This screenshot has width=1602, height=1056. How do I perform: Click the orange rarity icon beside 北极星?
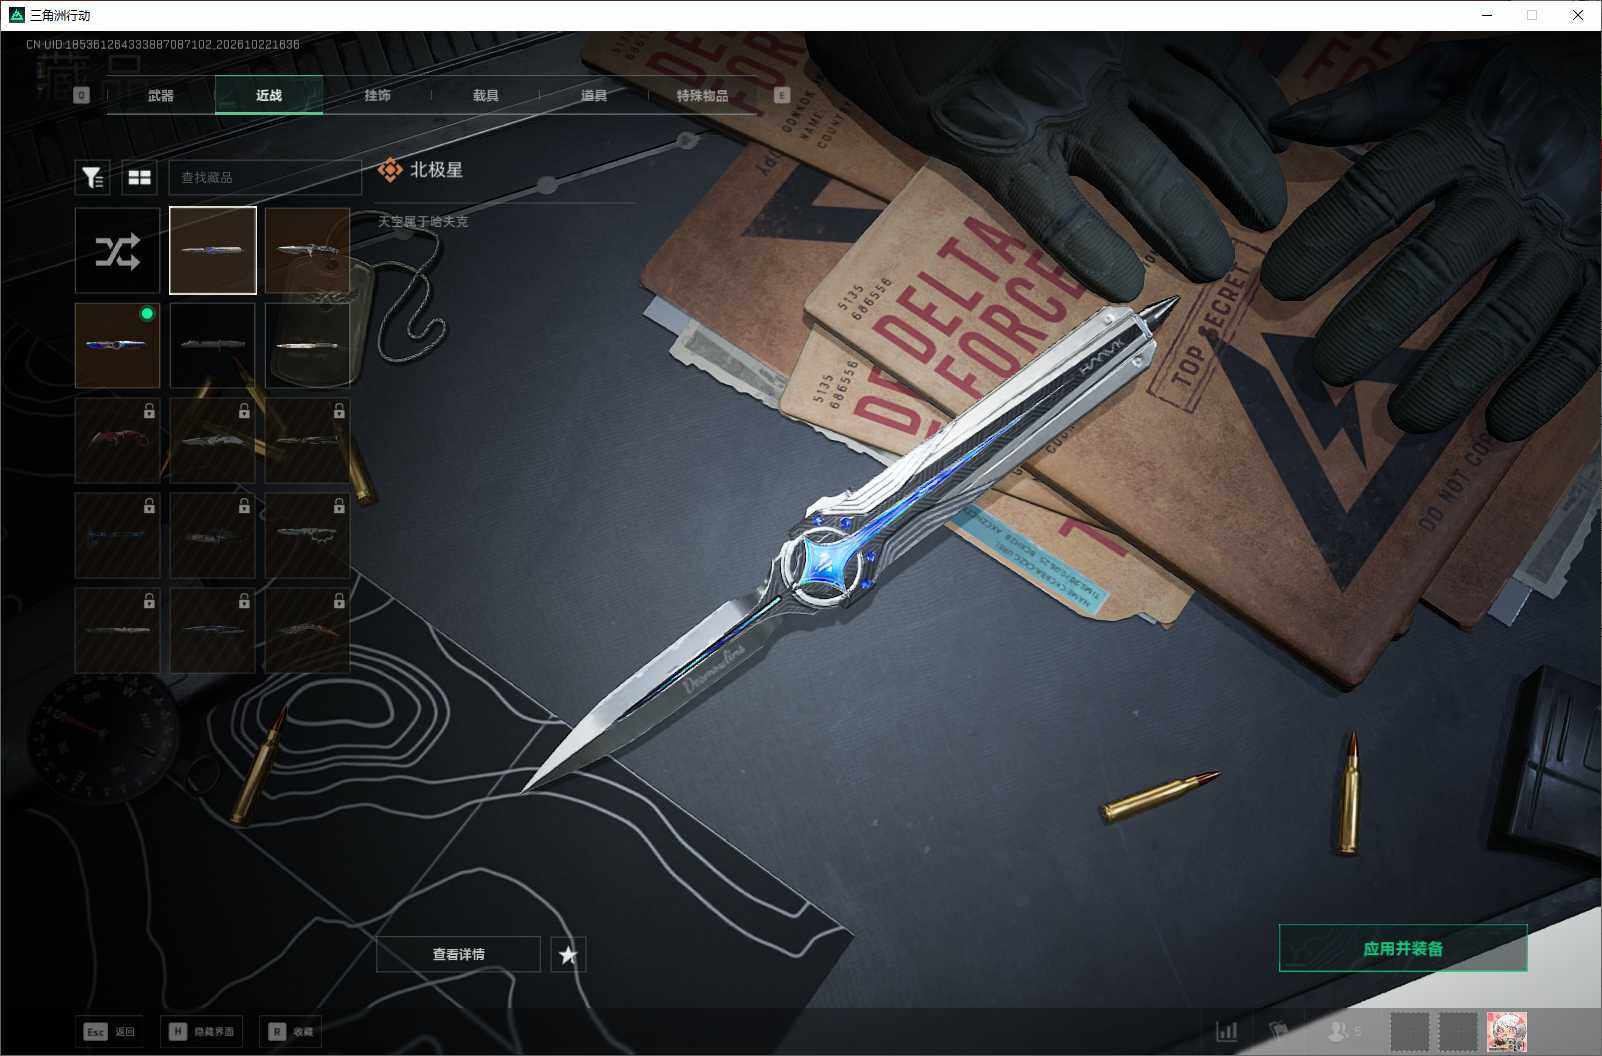click(x=390, y=170)
